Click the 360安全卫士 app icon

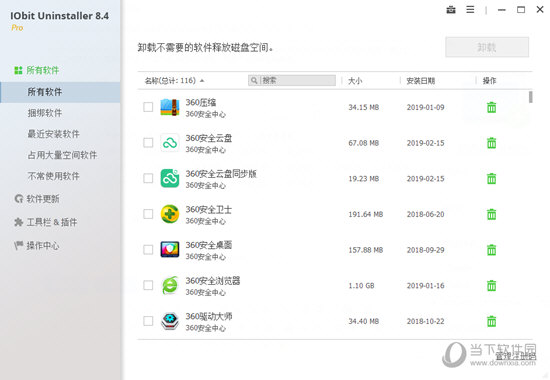click(x=170, y=214)
